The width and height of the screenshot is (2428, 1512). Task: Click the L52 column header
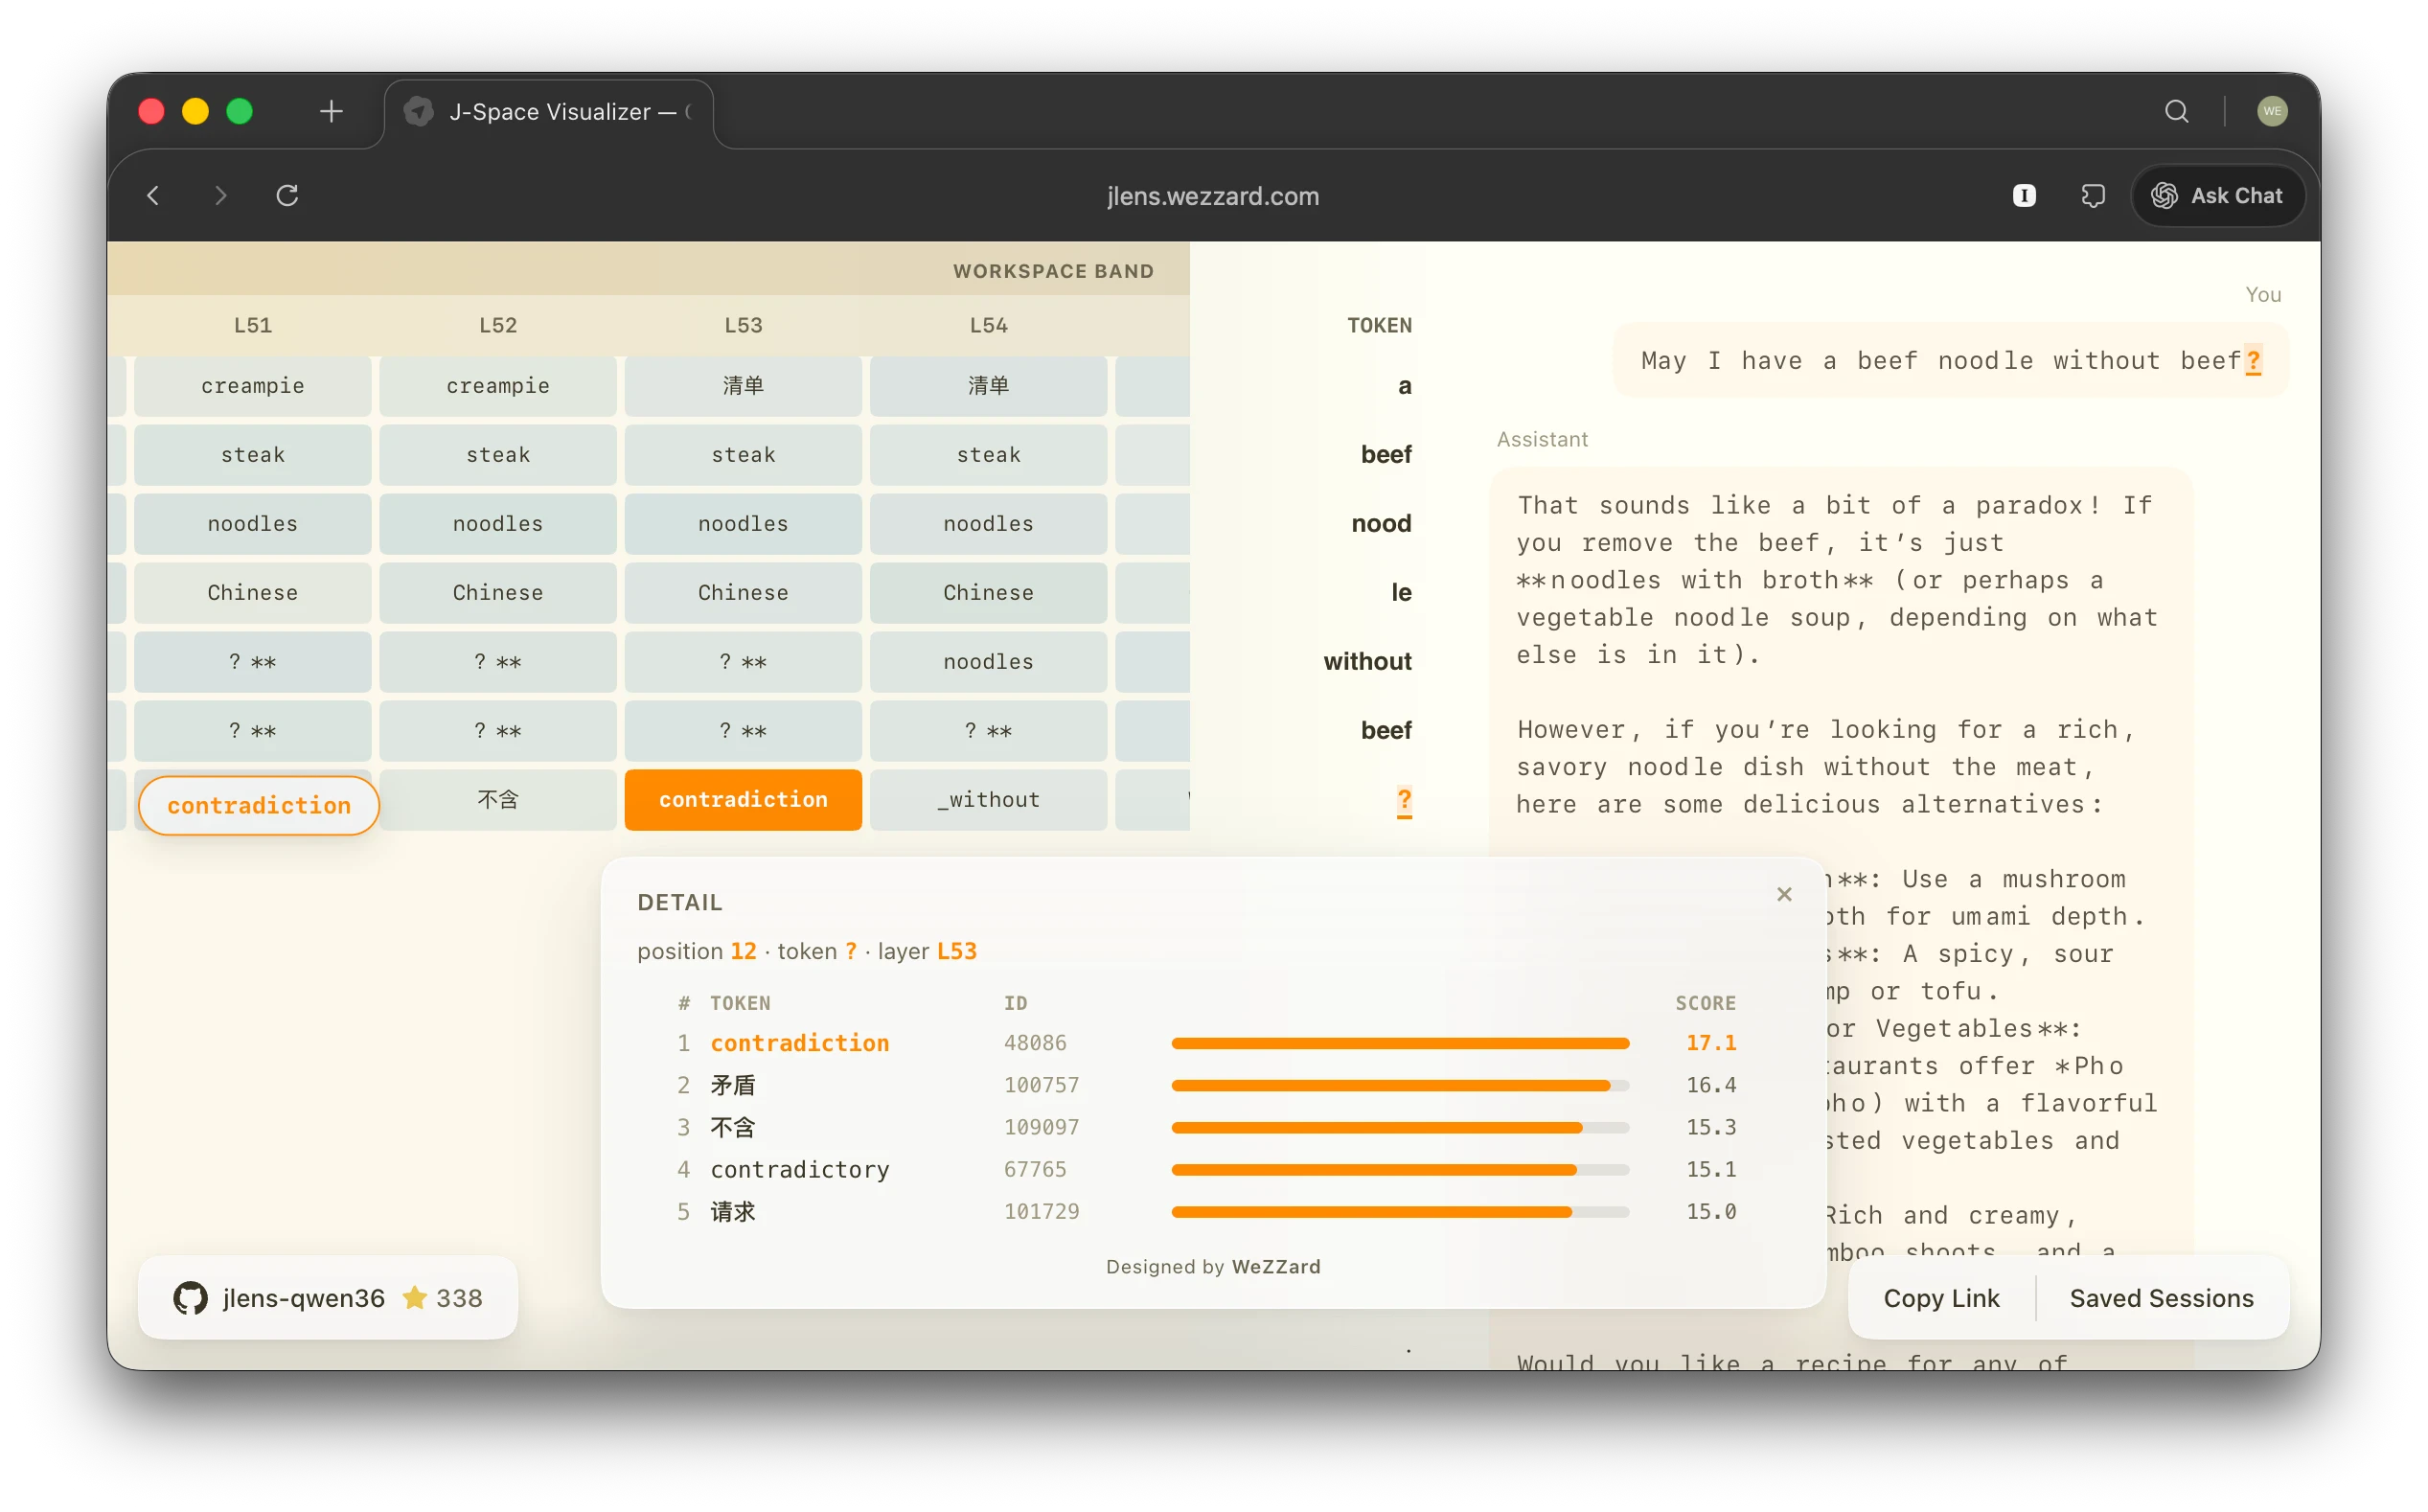(498, 325)
